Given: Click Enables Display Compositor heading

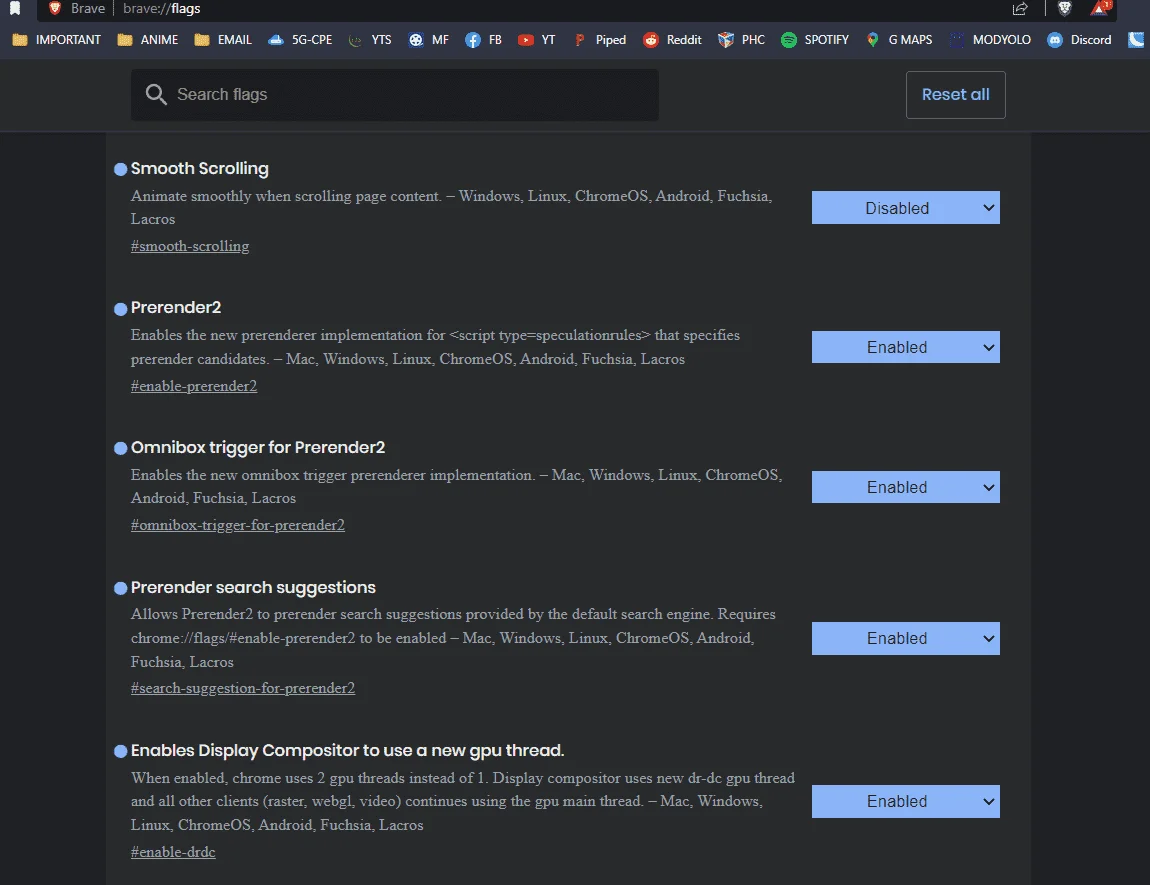Looking at the screenshot, I should click(348, 751).
